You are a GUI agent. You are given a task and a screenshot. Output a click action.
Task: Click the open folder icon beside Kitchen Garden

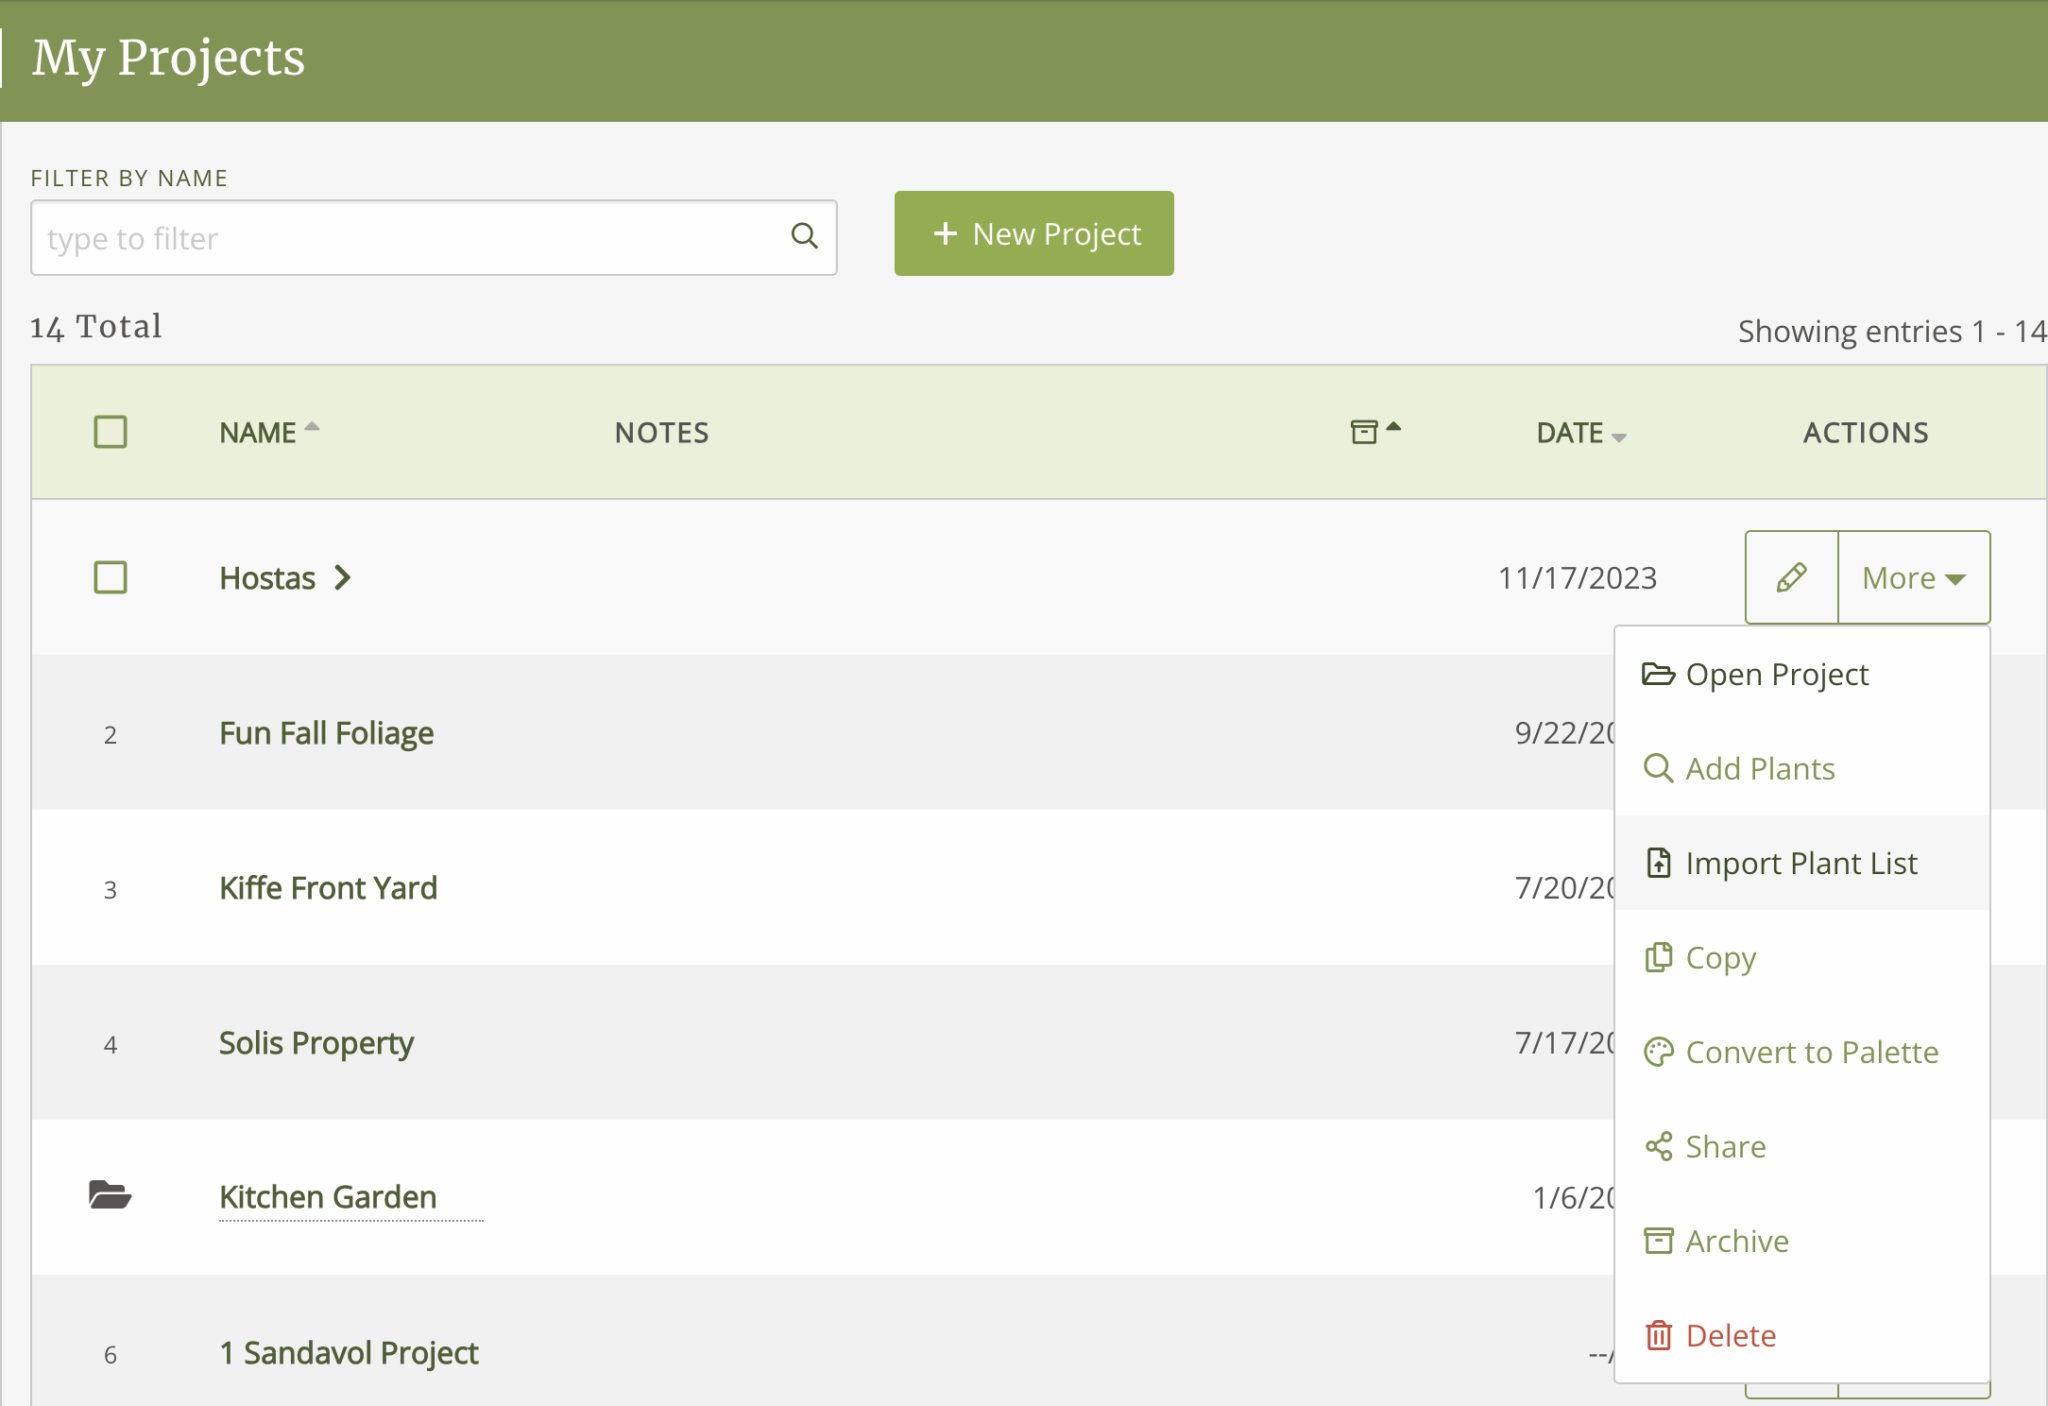point(110,1195)
